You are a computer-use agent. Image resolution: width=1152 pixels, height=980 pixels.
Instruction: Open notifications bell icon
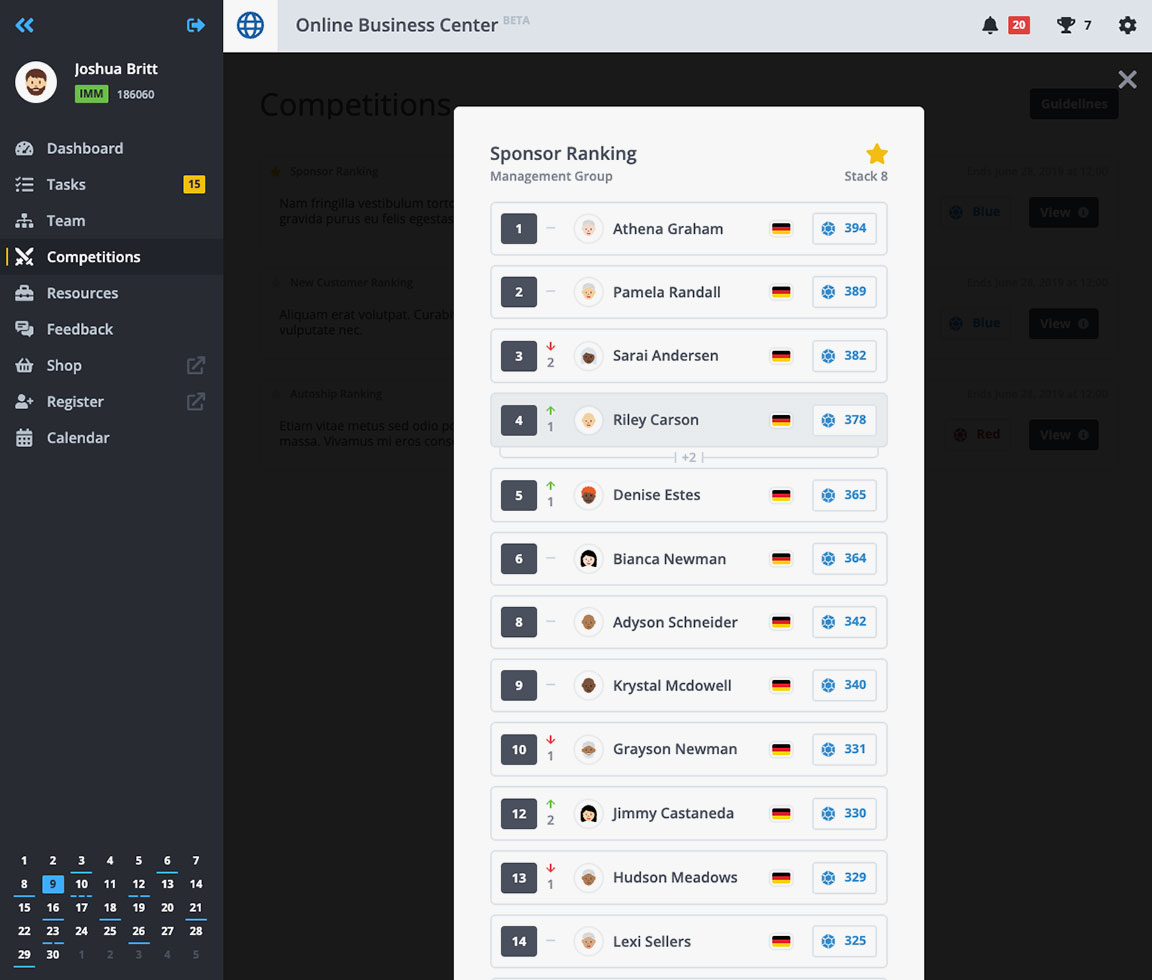coord(990,26)
